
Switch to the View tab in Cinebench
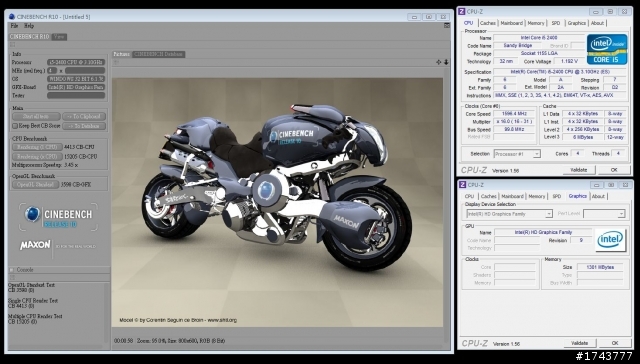(x=59, y=37)
